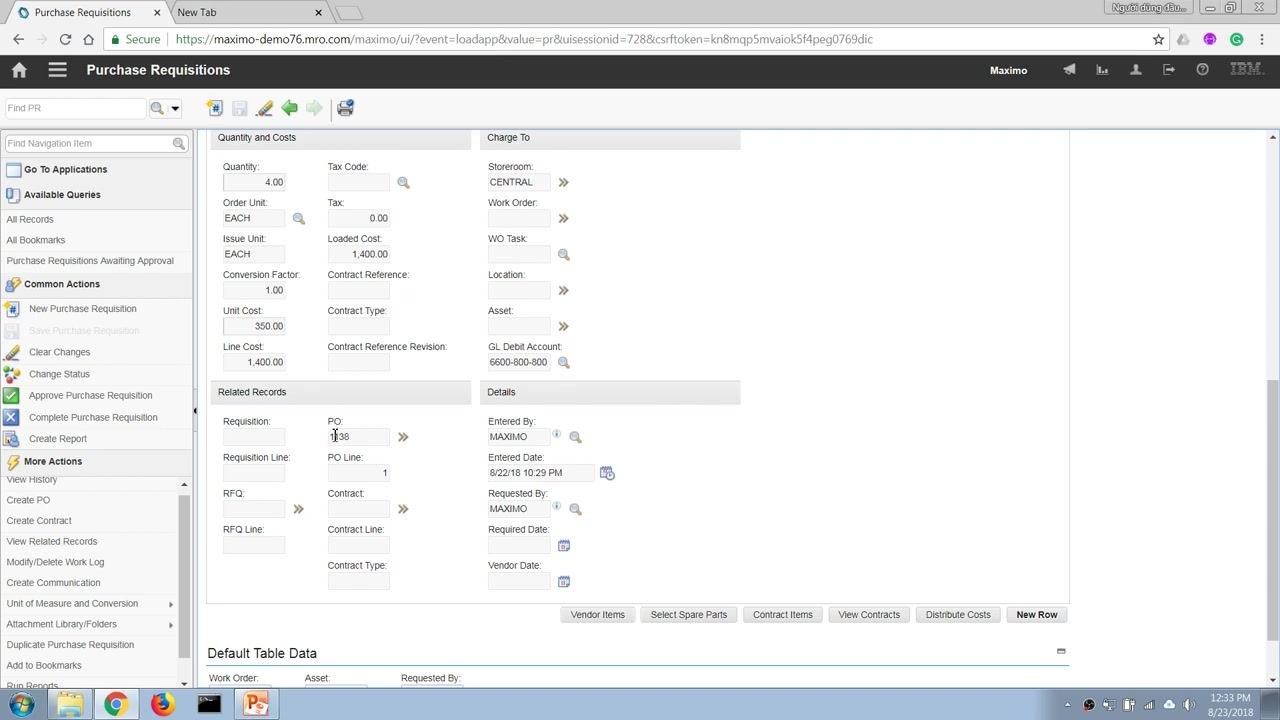The height and width of the screenshot is (720, 1280).
Task: Open Chrome from Windows taskbar
Action: click(116, 704)
